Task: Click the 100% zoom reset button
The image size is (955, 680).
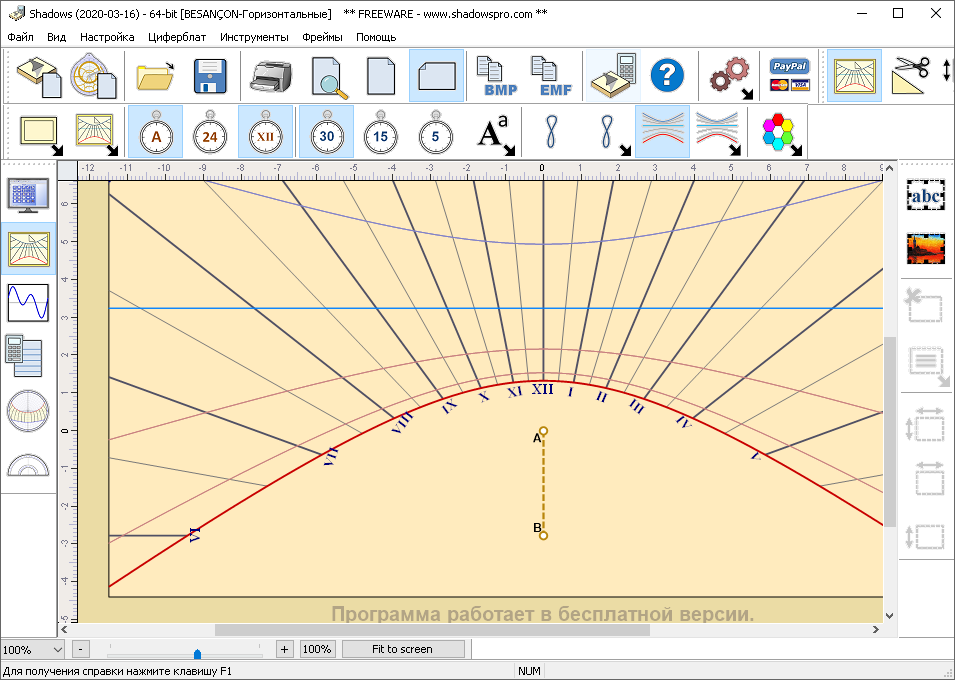Action: [317, 650]
